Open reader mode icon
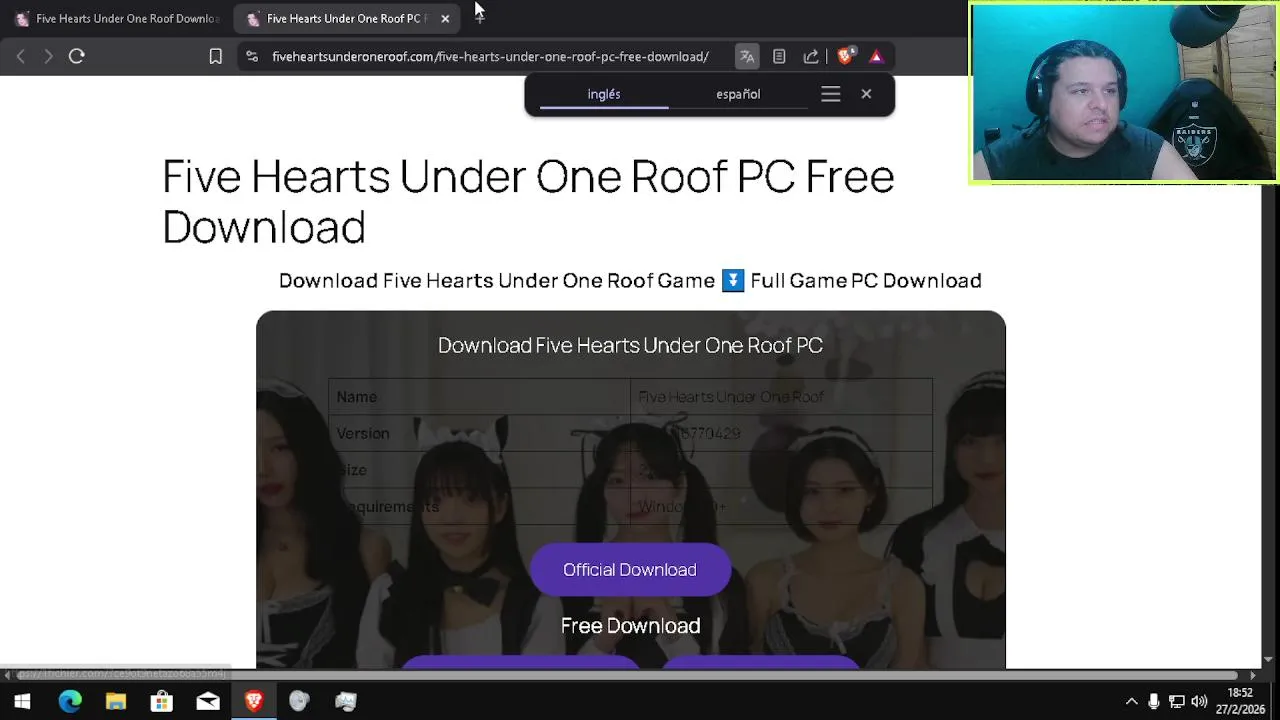This screenshot has width=1280, height=720. (779, 56)
